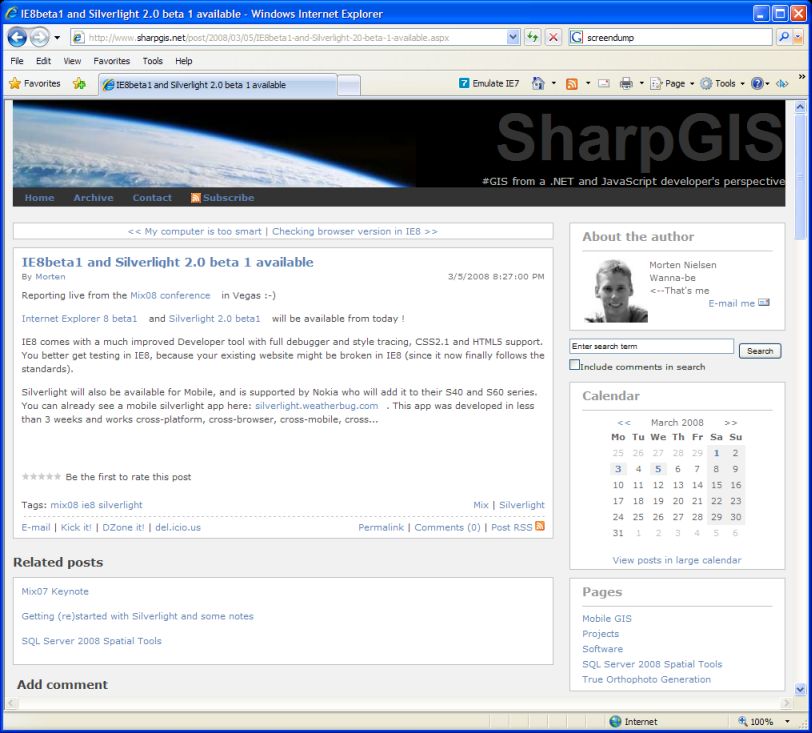Click the Read Mail toolbar icon
Viewport: 812px width, 733px height.
pyautogui.click(x=604, y=83)
